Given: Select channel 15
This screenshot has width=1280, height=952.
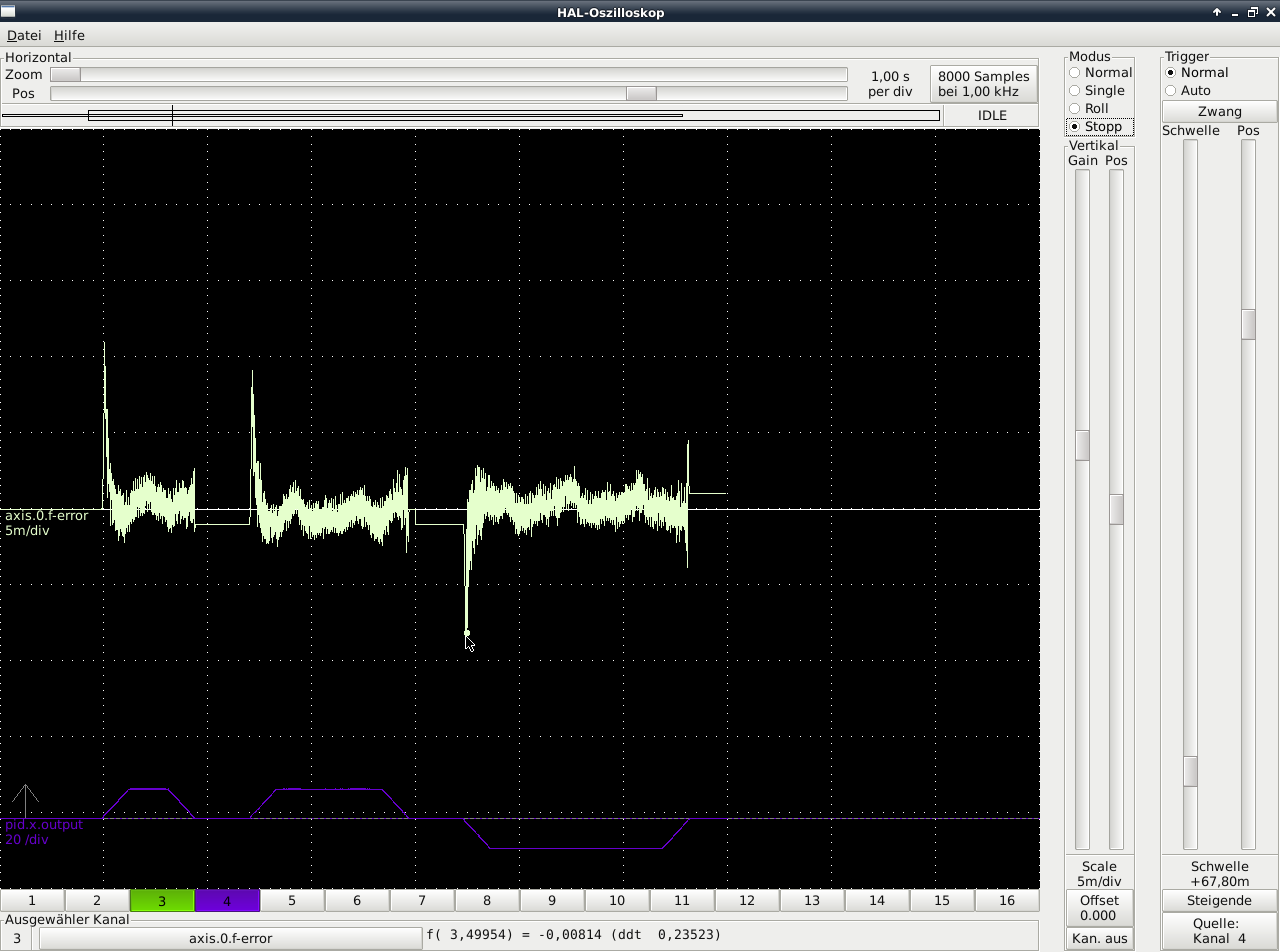Looking at the screenshot, I should tap(942, 901).
